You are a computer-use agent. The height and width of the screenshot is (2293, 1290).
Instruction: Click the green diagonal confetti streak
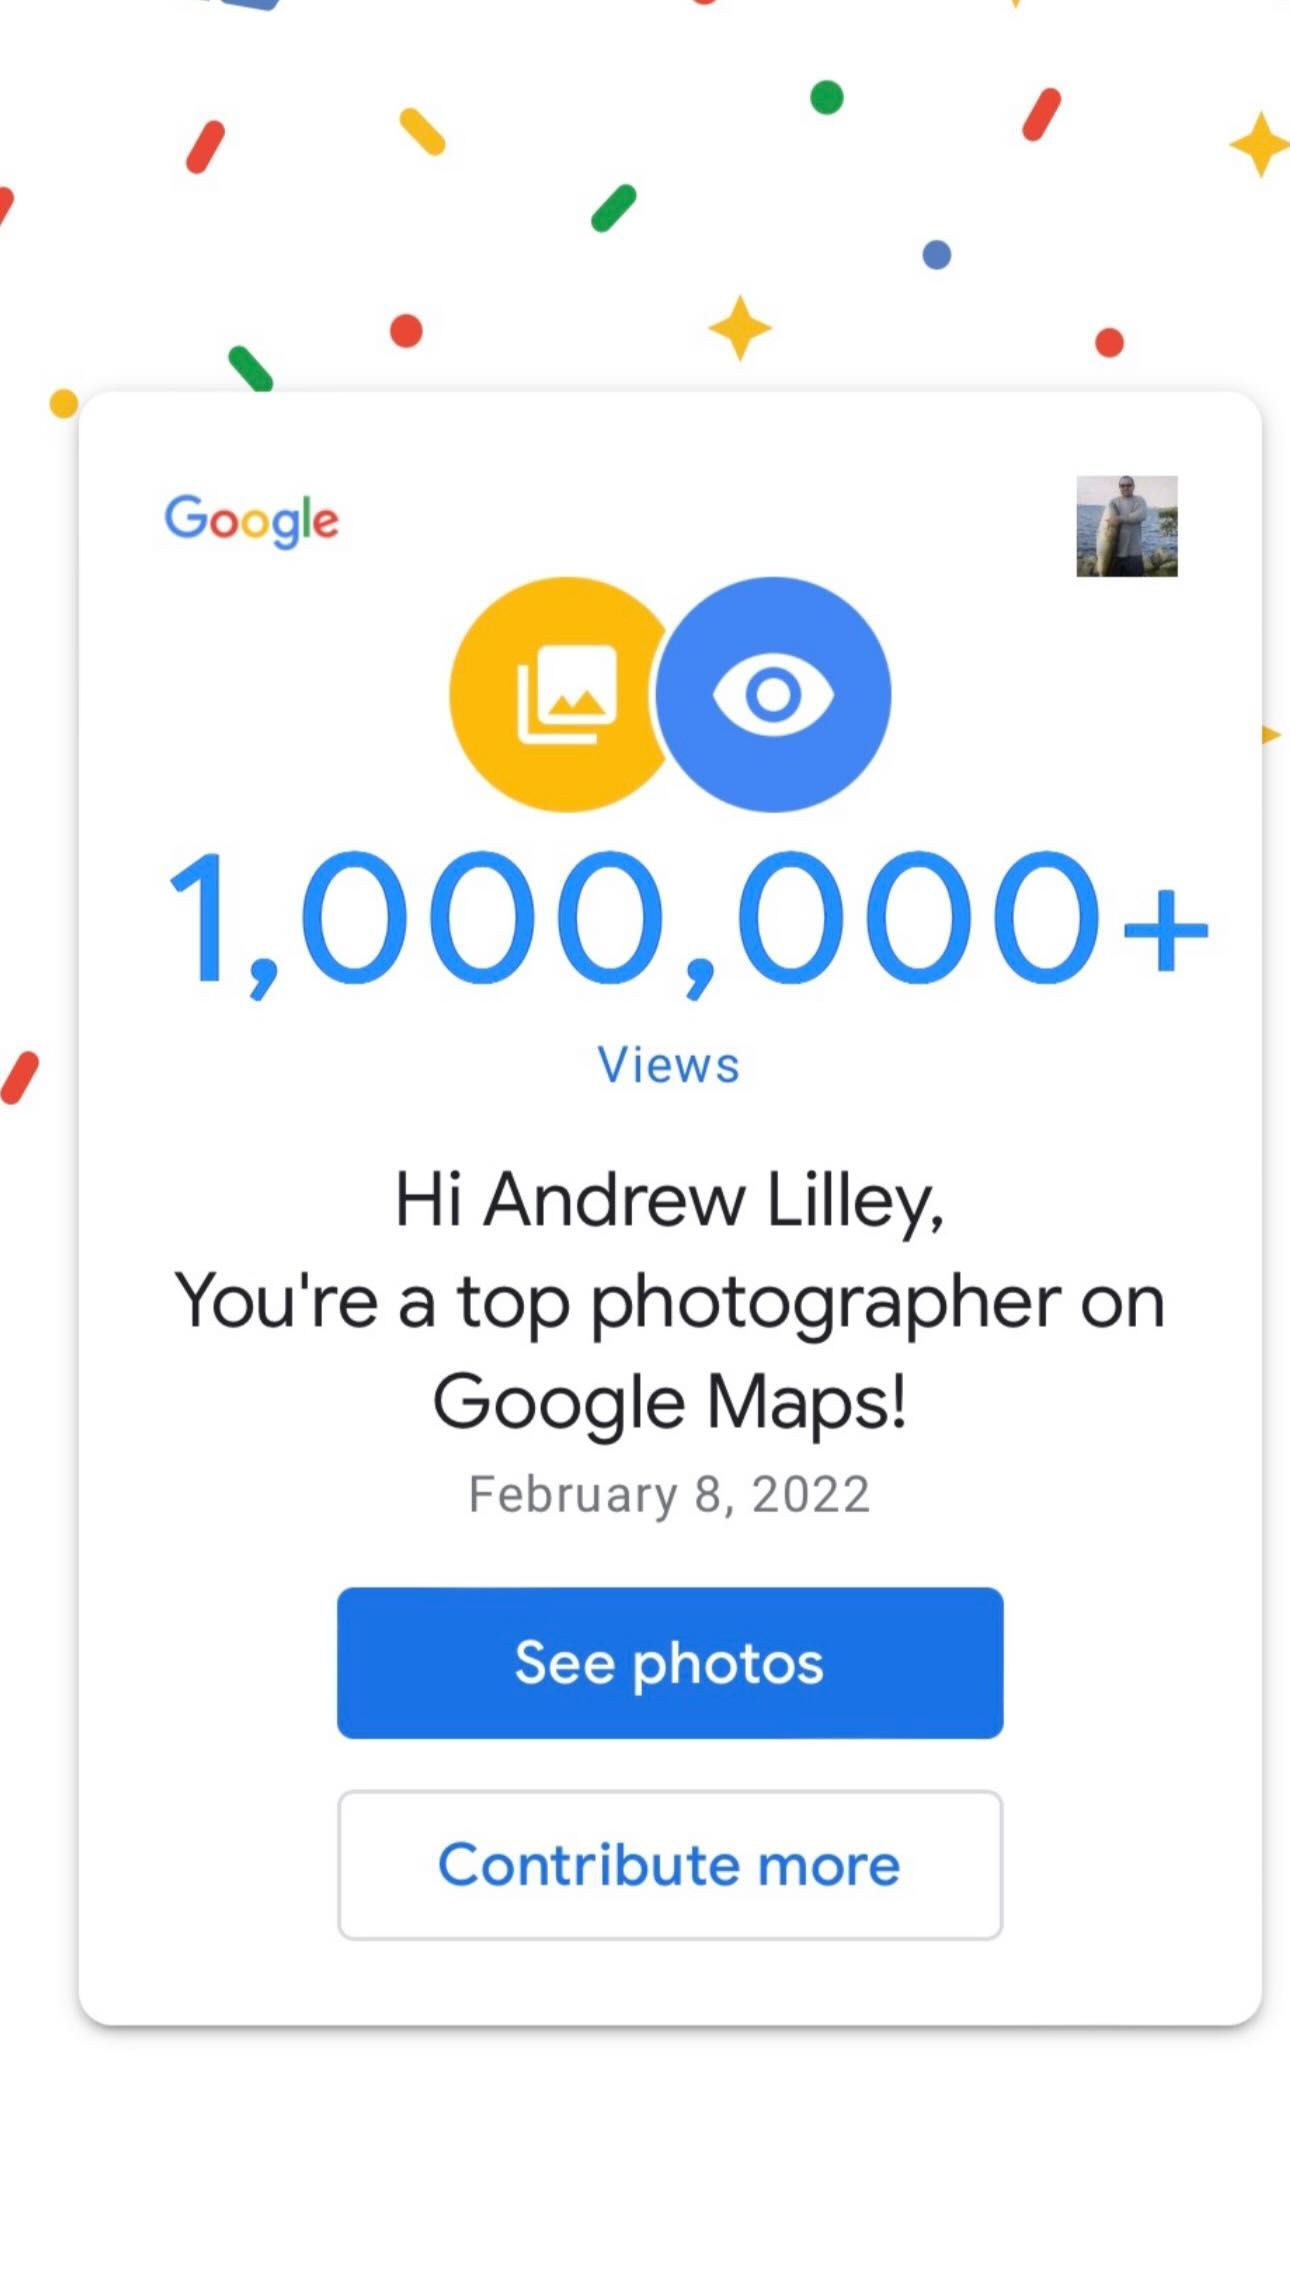click(614, 208)
